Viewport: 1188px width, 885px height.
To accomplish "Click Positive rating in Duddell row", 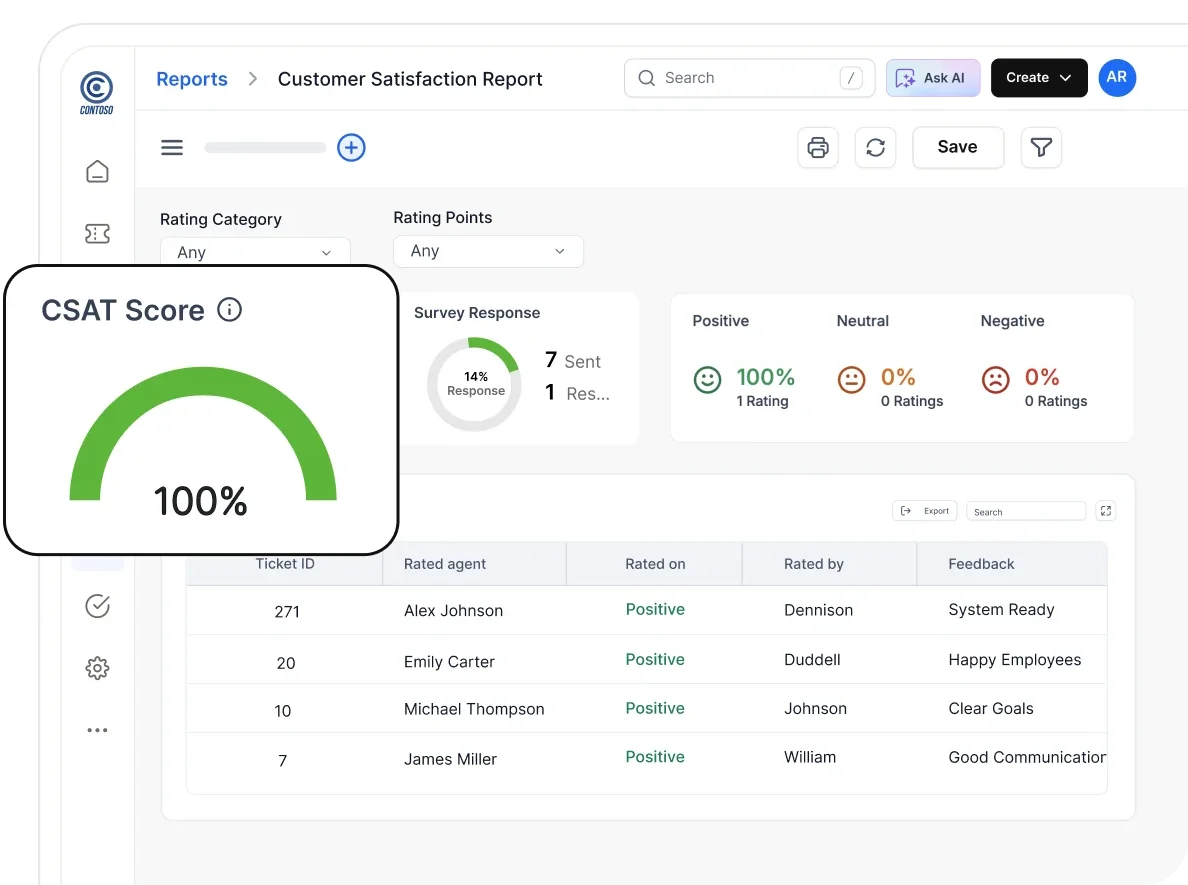I will point(655,659).
